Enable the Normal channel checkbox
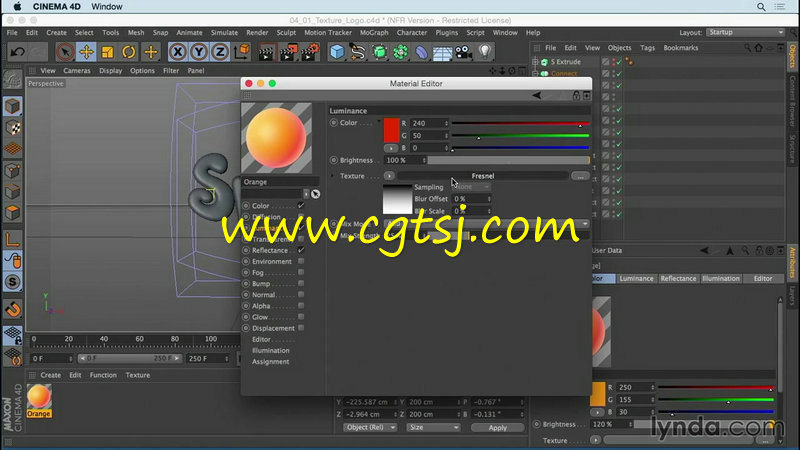800x450 pixels. click(x=301, y=294)
